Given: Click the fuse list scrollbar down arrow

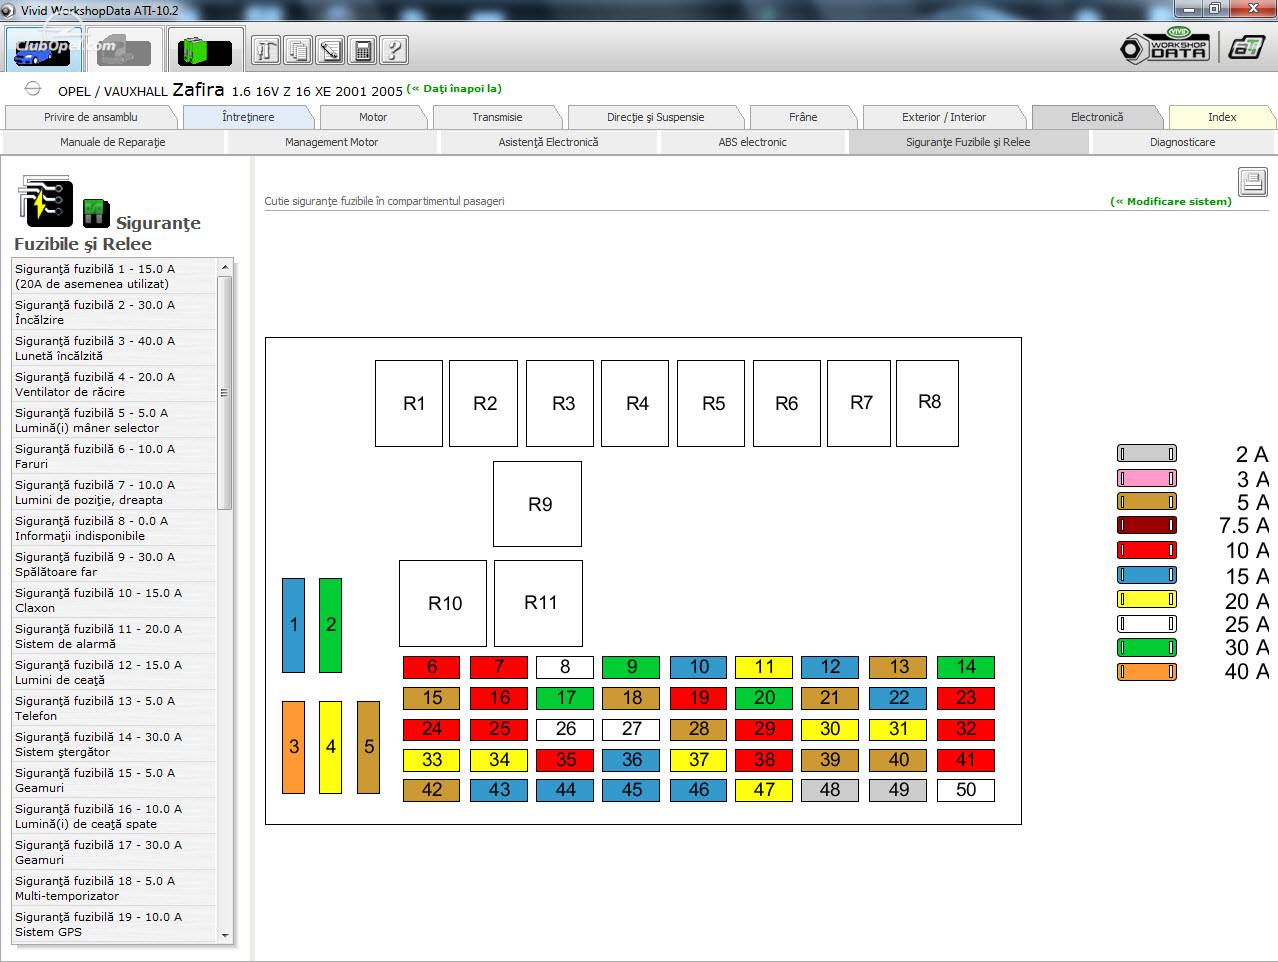Looking at the screenshot, I should [x=225, y=935].
